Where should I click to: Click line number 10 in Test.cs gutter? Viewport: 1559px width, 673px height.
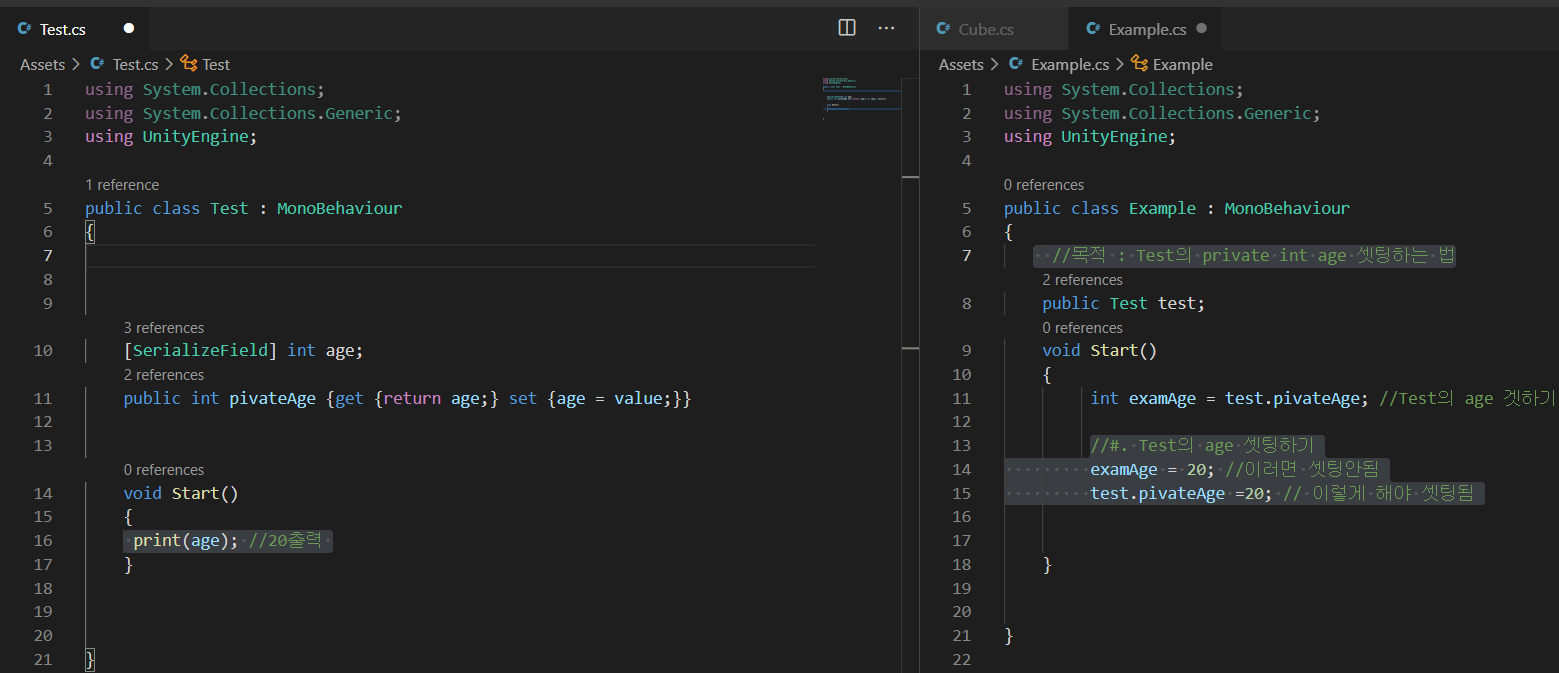pos(43,351)
